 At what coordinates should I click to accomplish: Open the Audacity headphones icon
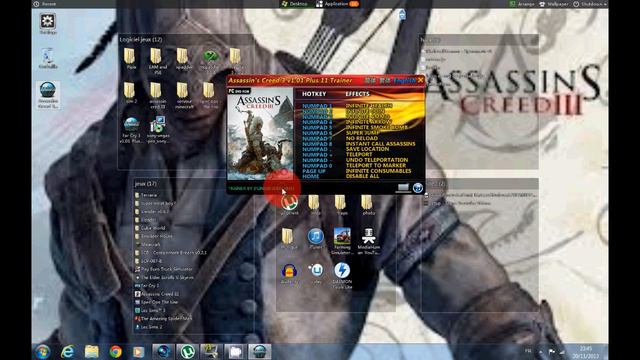click(x=289, y=273)
